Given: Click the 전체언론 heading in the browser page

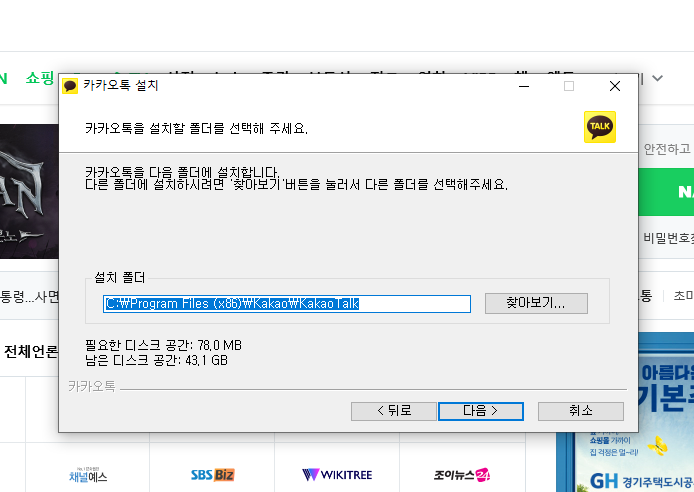Looking at the screenshot, I should pos(31,352).
